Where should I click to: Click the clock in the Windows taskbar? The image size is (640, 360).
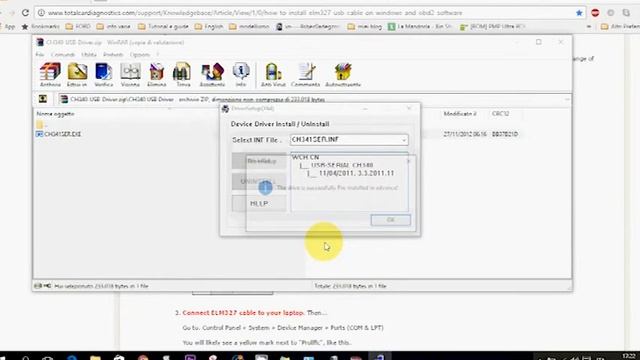click(x=629, y=356)
